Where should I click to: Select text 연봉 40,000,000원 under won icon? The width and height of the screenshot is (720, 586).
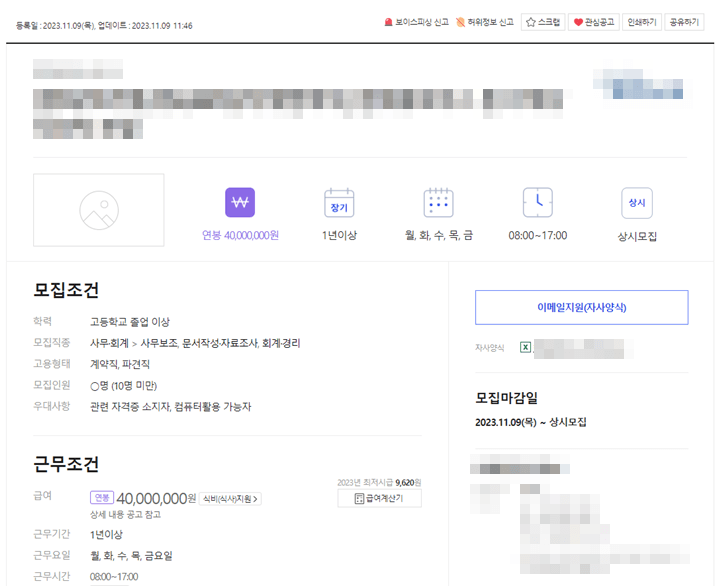click(x=240, y=235)
